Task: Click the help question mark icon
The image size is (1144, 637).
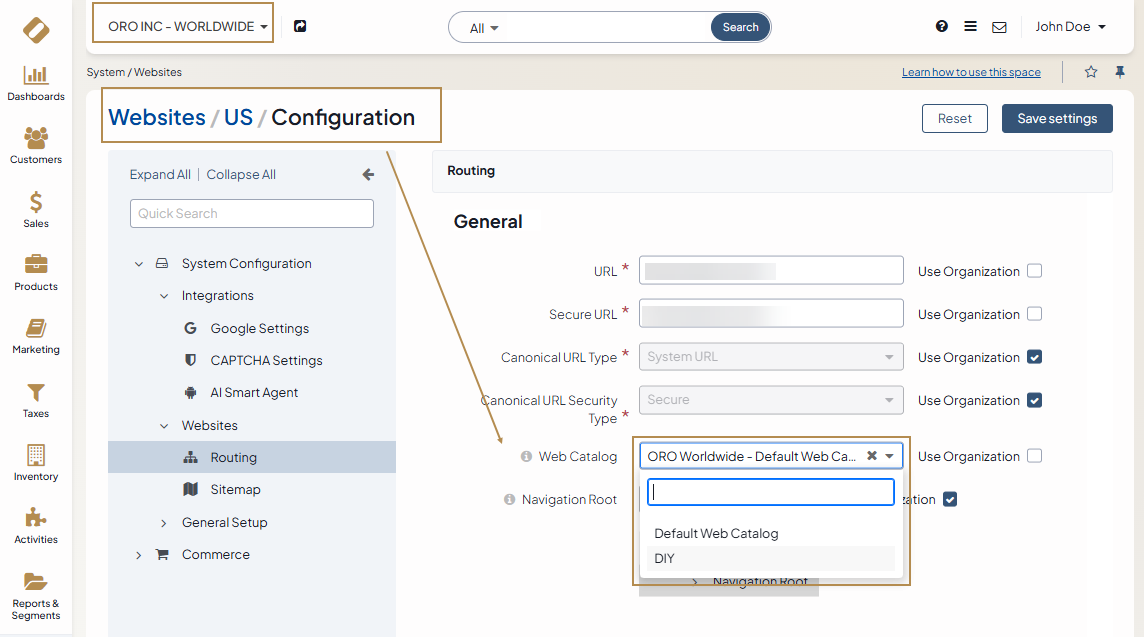Action: tap(942, 27)
